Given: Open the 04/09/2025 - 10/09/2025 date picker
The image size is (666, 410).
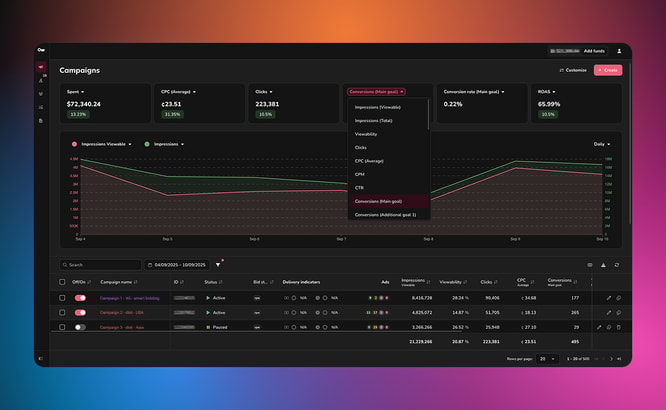Looking at the screenshot, I should click(x=176, y=265).
